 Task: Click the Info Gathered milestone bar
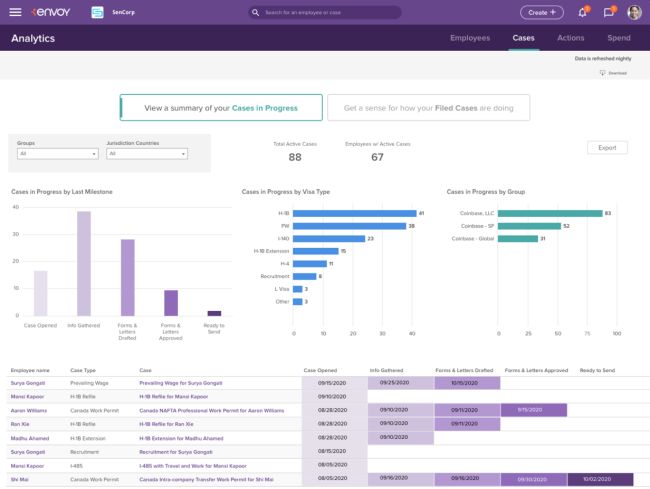[84, 264]
